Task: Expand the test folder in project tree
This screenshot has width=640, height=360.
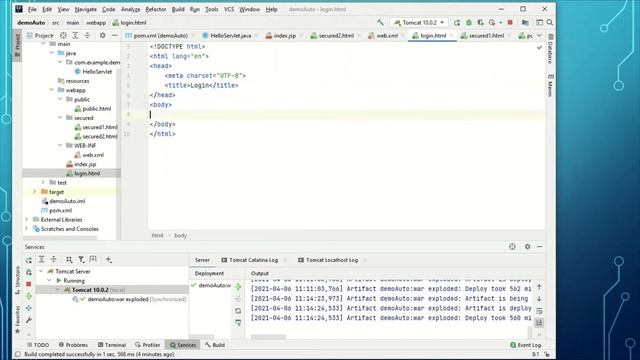Action: [43, 182]
